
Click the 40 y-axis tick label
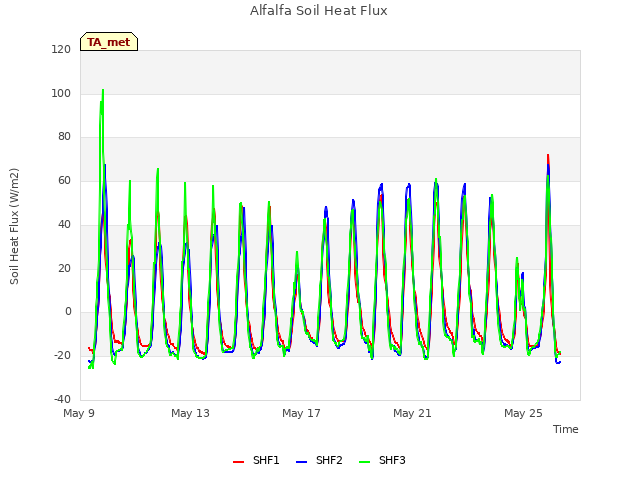coord(64,224)
